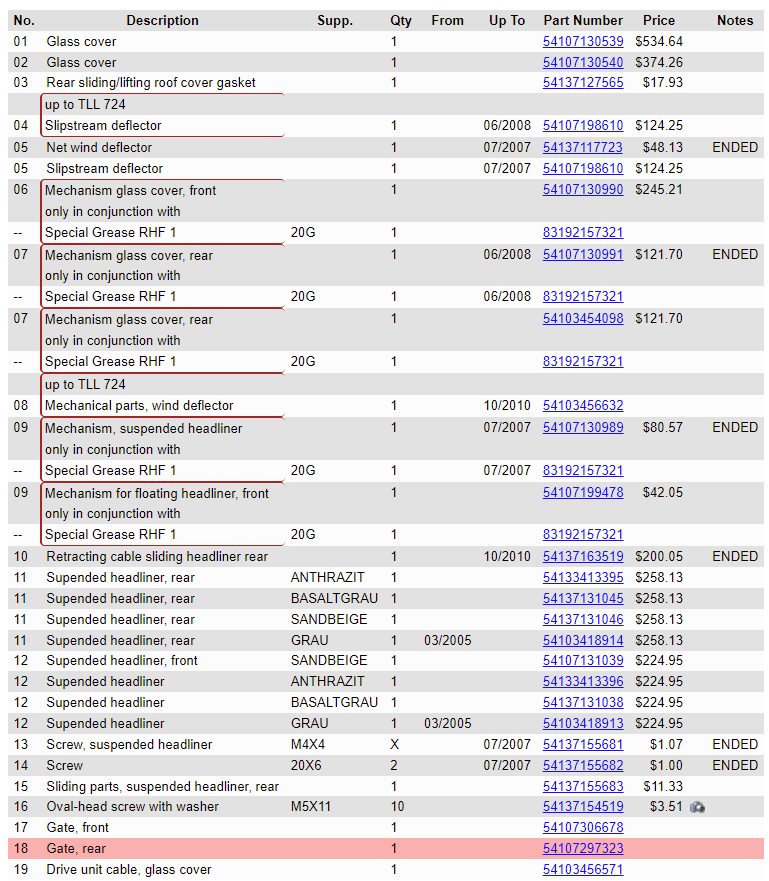This screenshot has height=881, width=769.
Task: Select the highlighted Gate, rear row description
Action: [76, 849]
